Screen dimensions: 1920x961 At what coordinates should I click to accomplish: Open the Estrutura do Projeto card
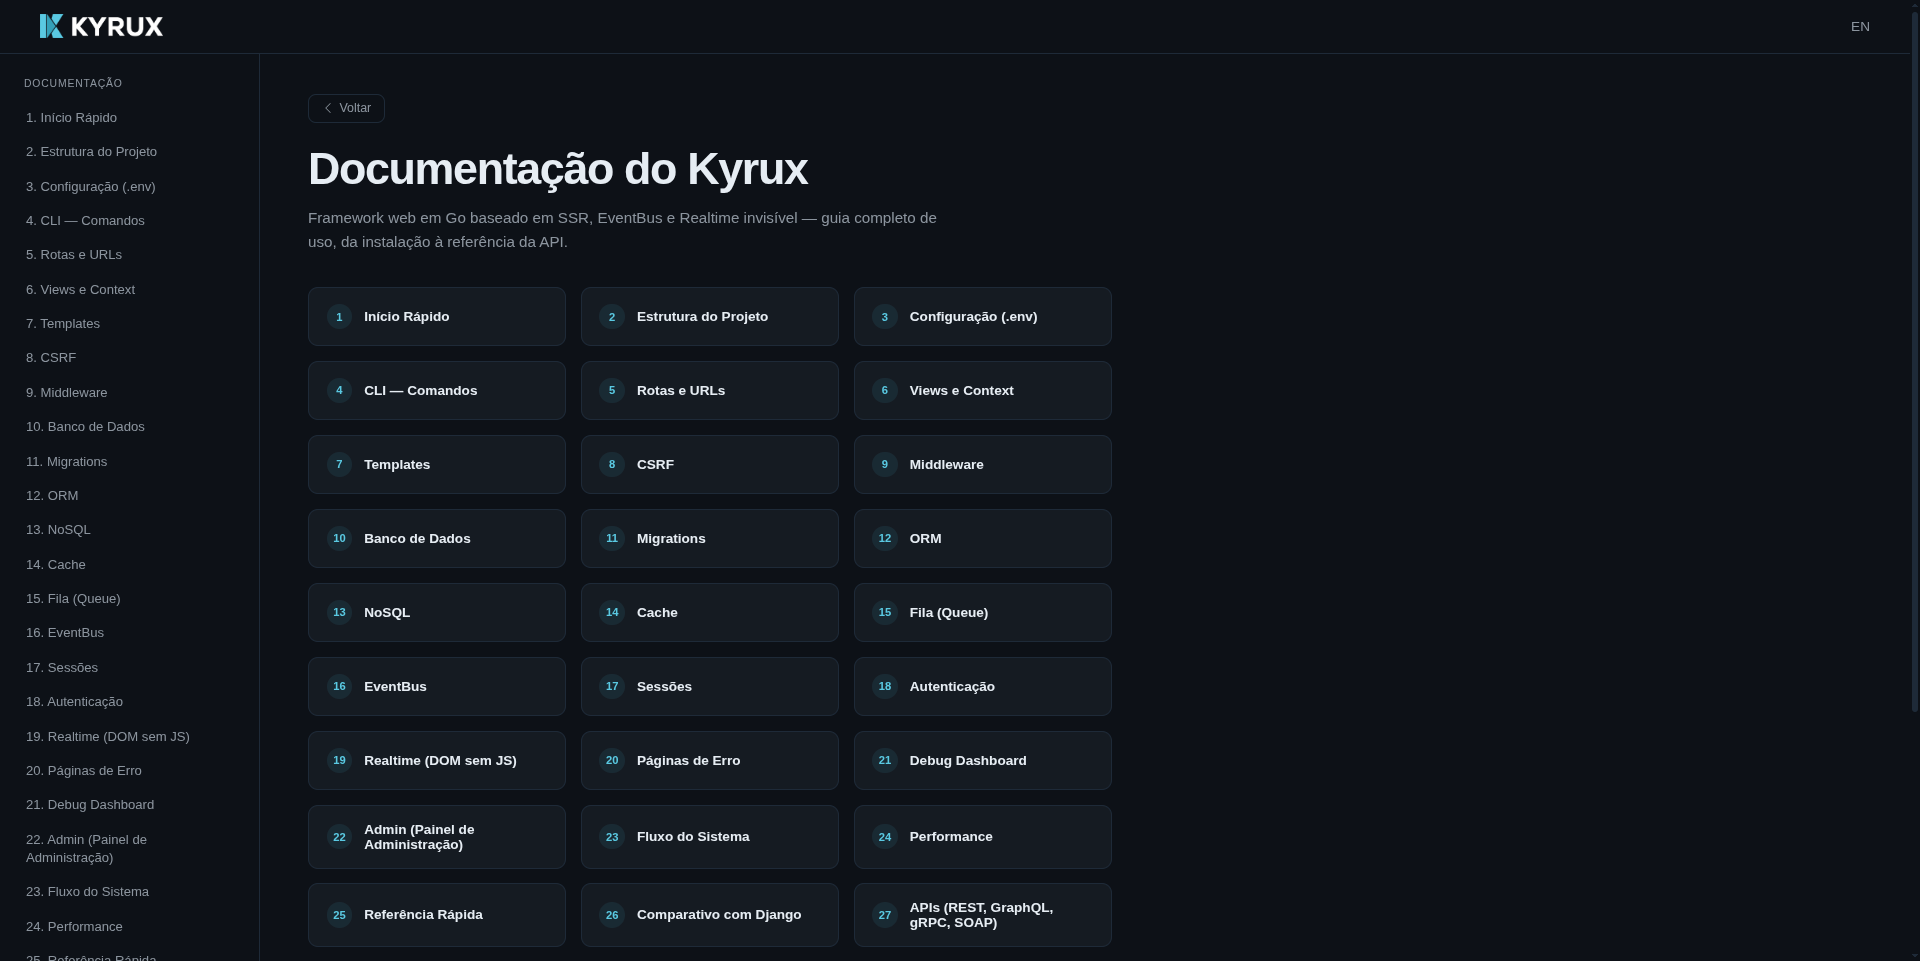(710, 317)
